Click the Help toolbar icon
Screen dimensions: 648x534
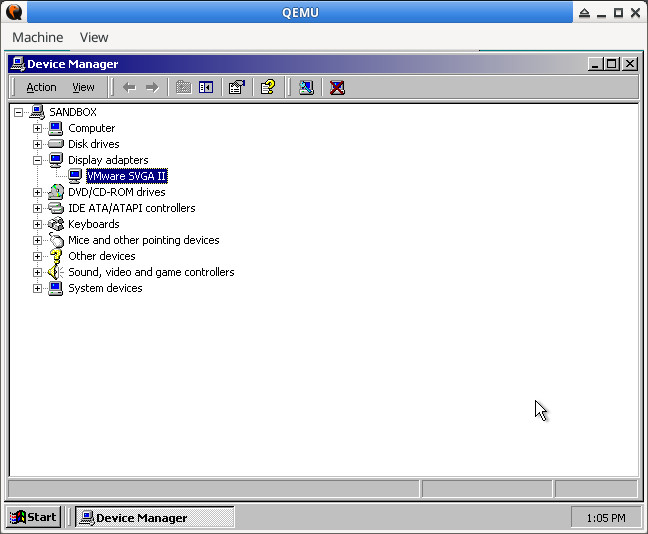pos(267,87)
